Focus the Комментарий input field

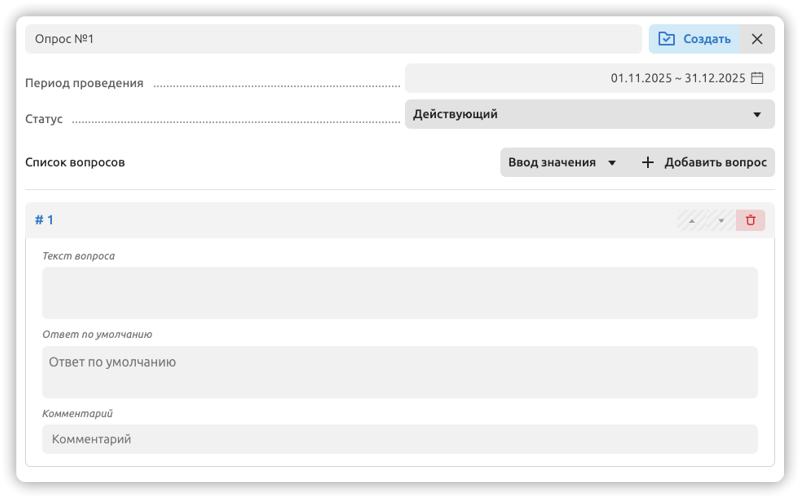(x=399, y=439)
